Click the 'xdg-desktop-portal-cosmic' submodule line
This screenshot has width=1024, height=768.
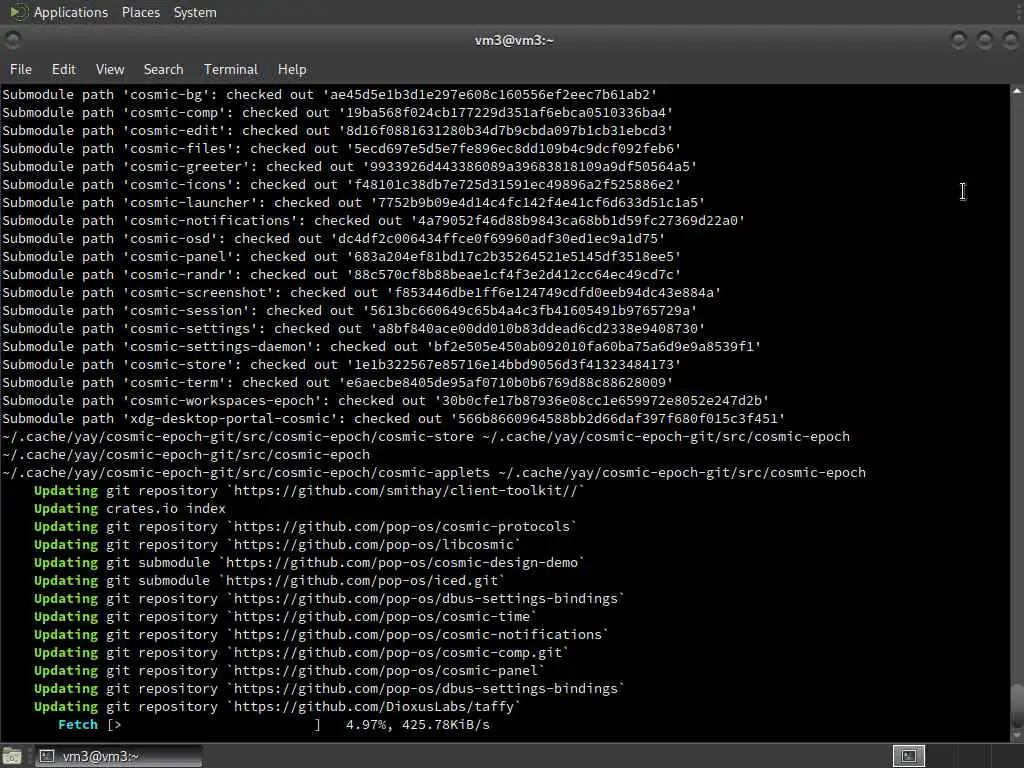click(394, 419)
